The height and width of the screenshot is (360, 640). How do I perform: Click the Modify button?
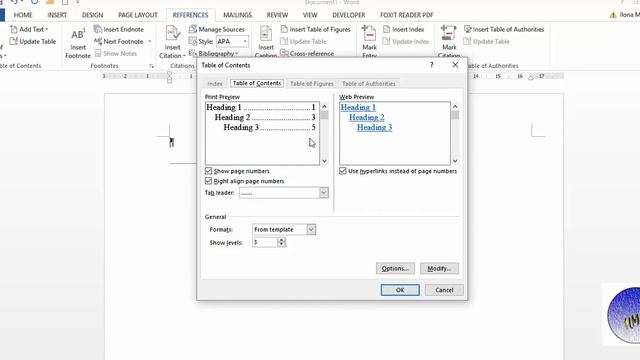click(x=439, y=269)
